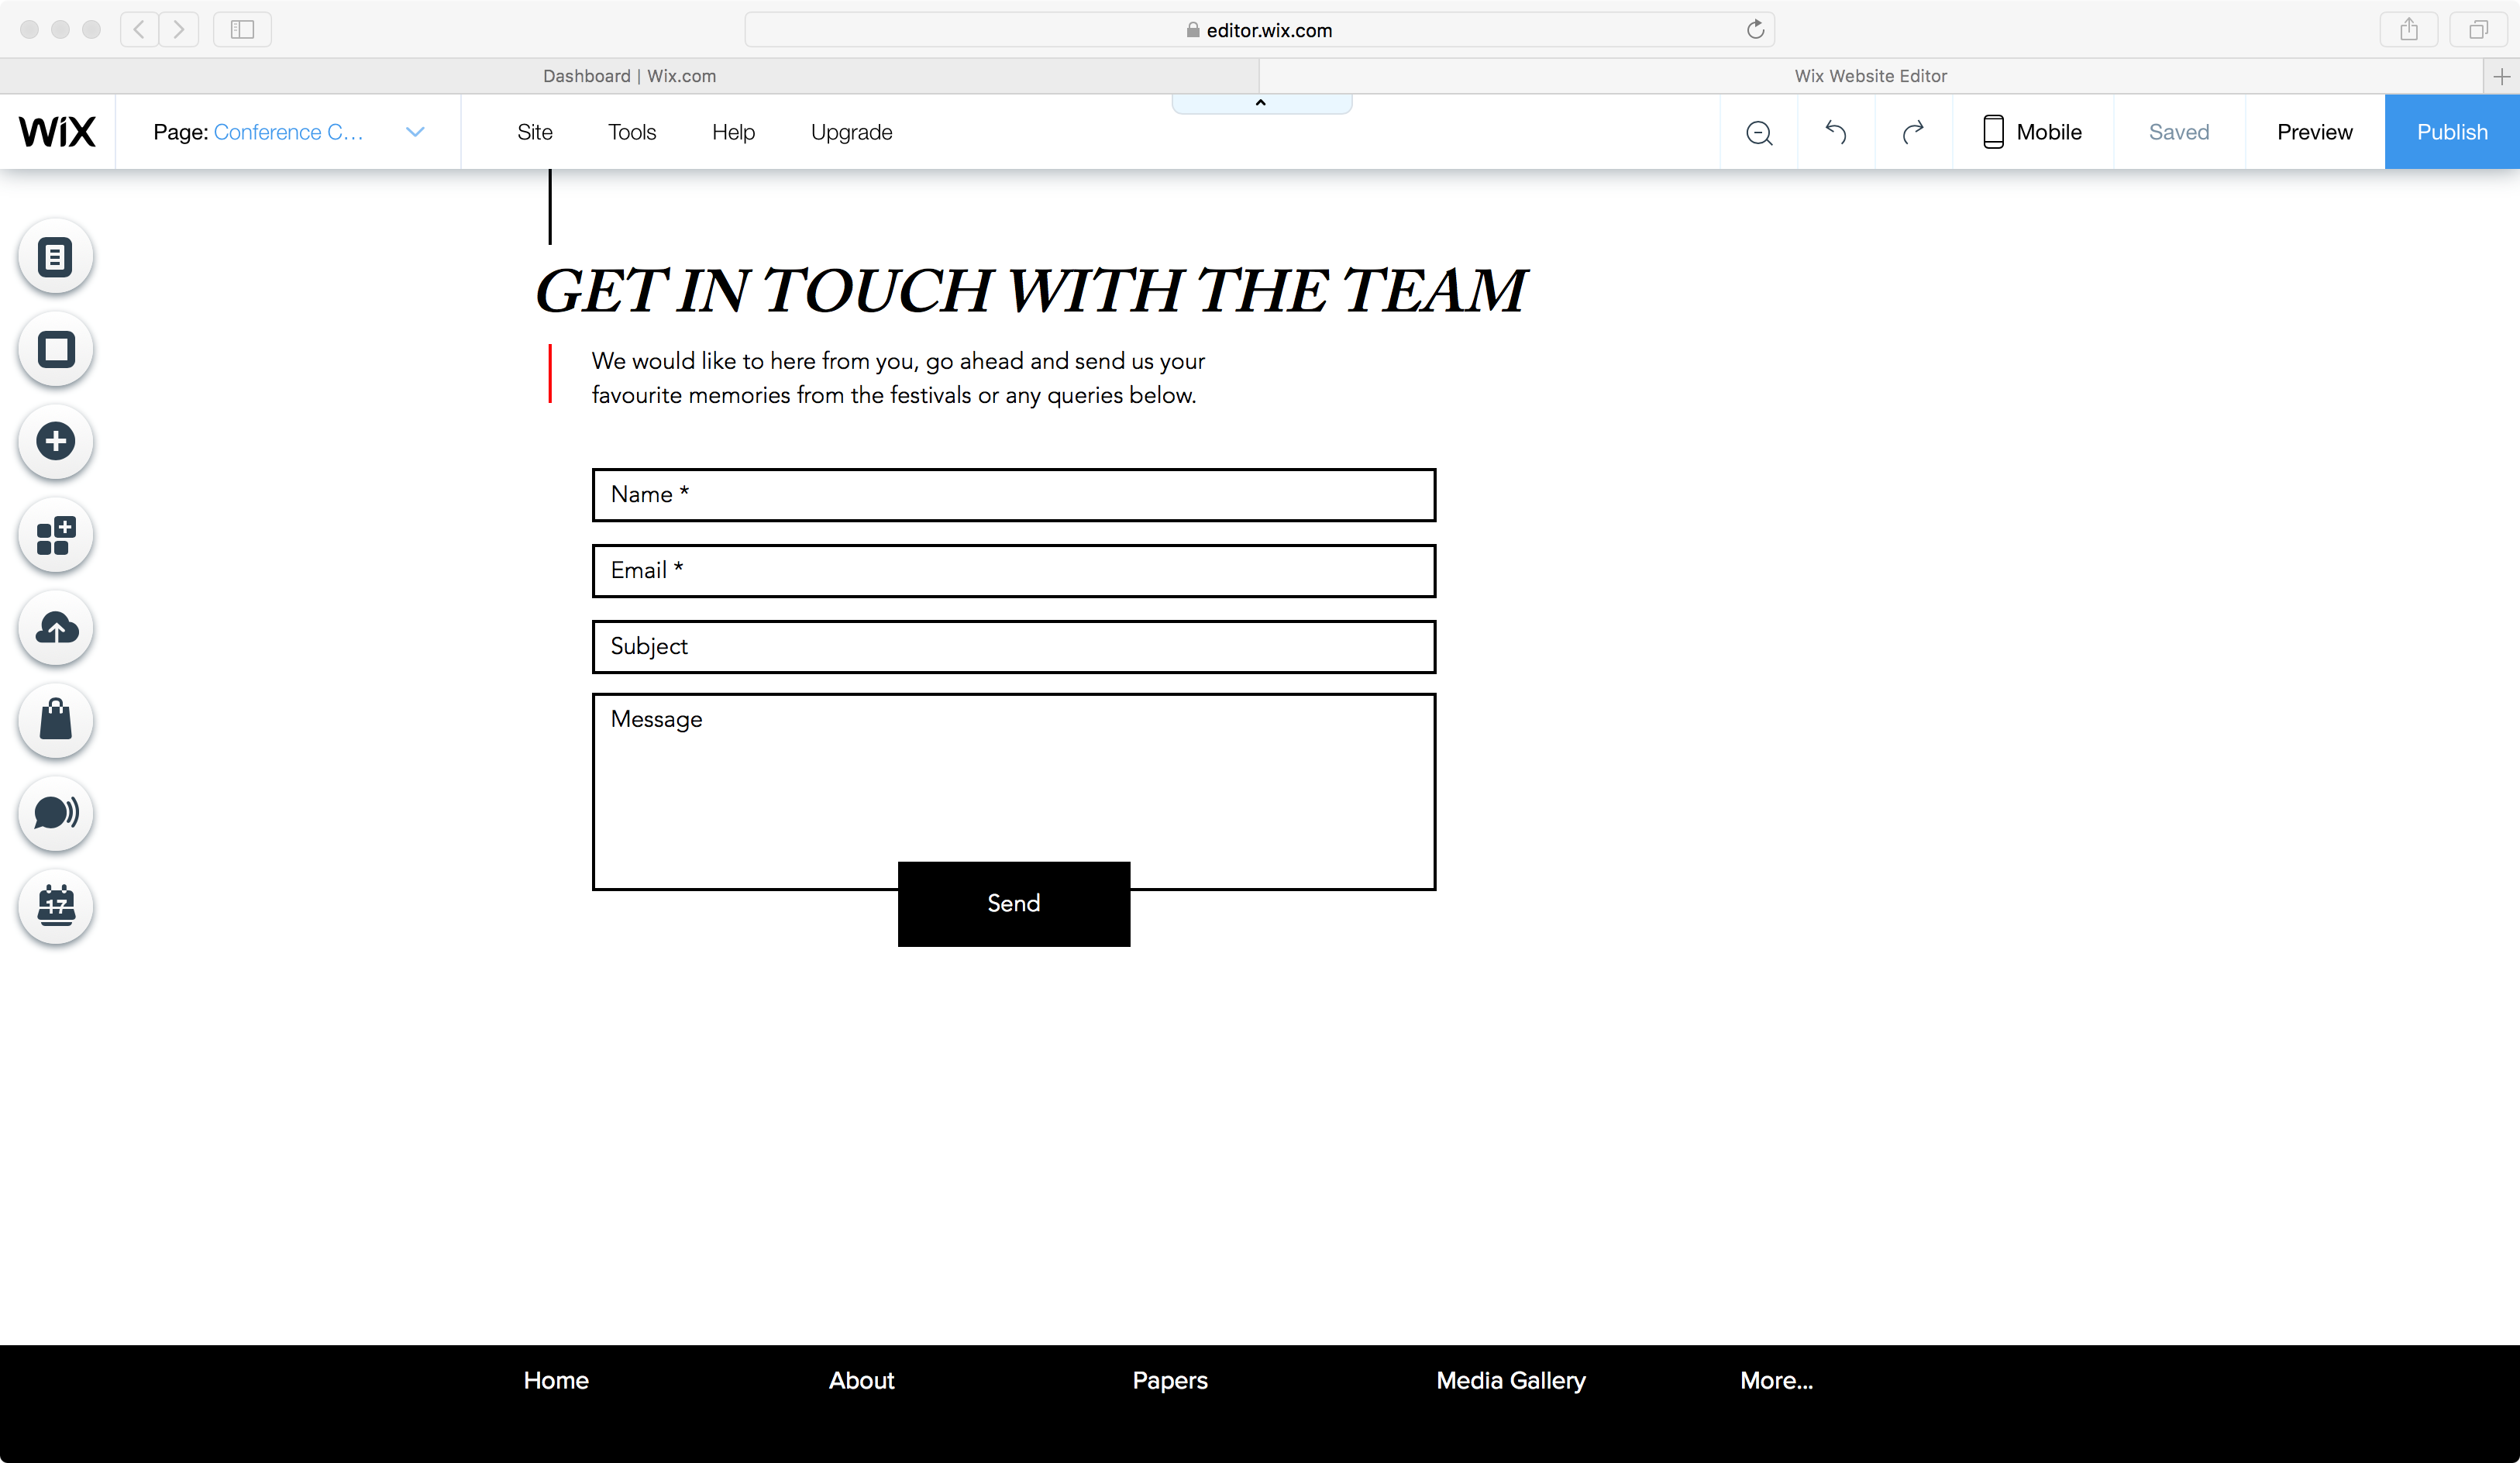Open the Wix Chat speech bubble icon
Viewport: 2520px width, 1463px height.
click(x=56, y=813)
